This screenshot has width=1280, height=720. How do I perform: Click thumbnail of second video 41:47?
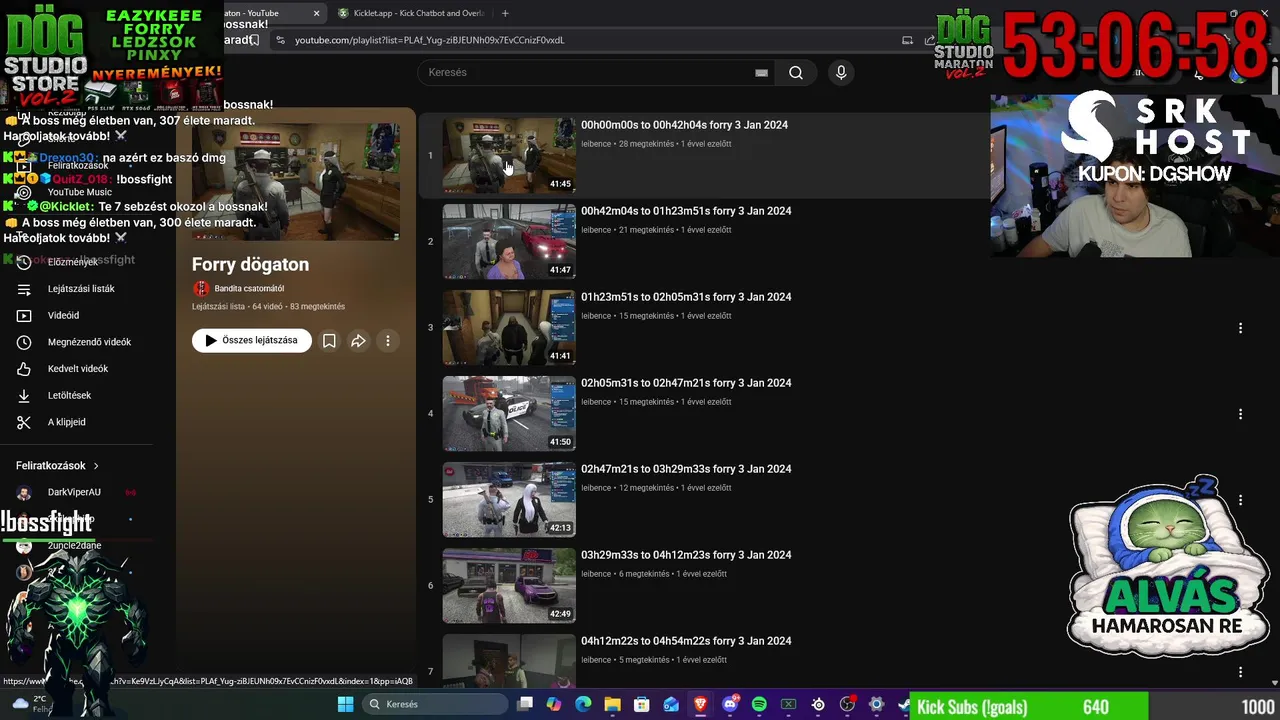click(509, 241)
